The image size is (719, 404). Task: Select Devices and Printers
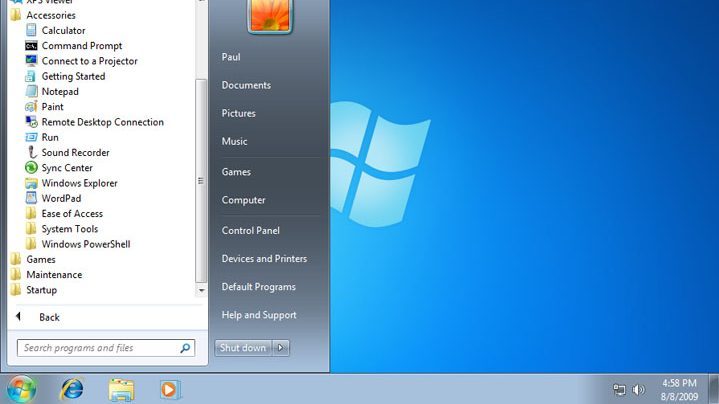pyautogui.click(x=264, y=259)
